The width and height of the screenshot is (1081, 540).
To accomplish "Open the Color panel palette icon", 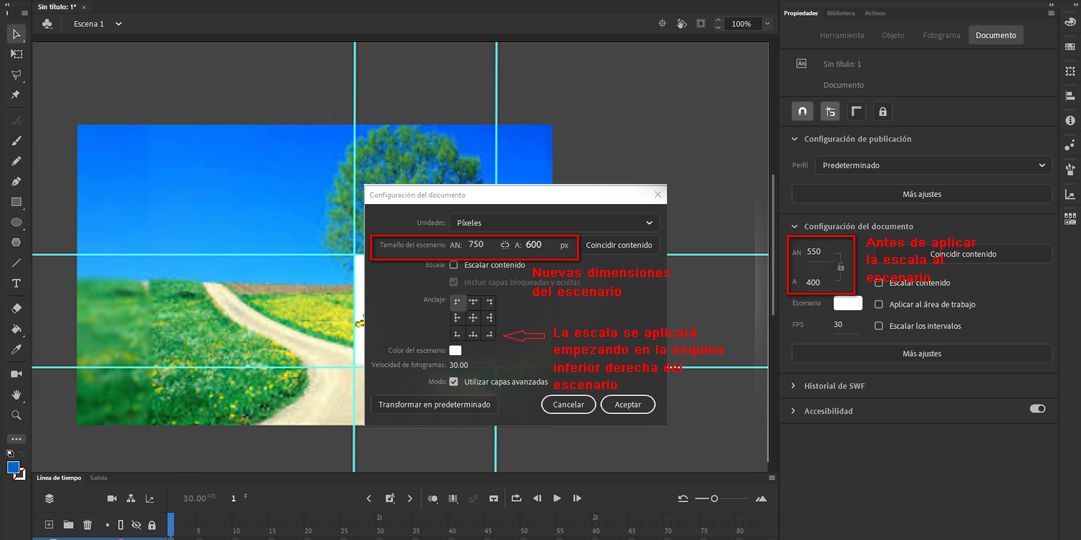I will point(1069,21).
